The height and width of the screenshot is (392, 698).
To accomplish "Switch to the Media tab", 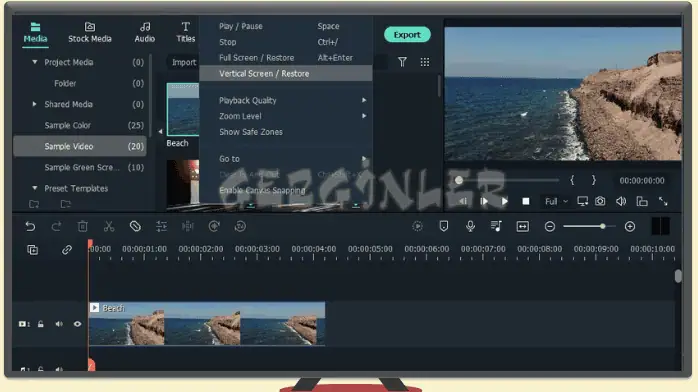I will pyautogui.click(x=35, y=32).
